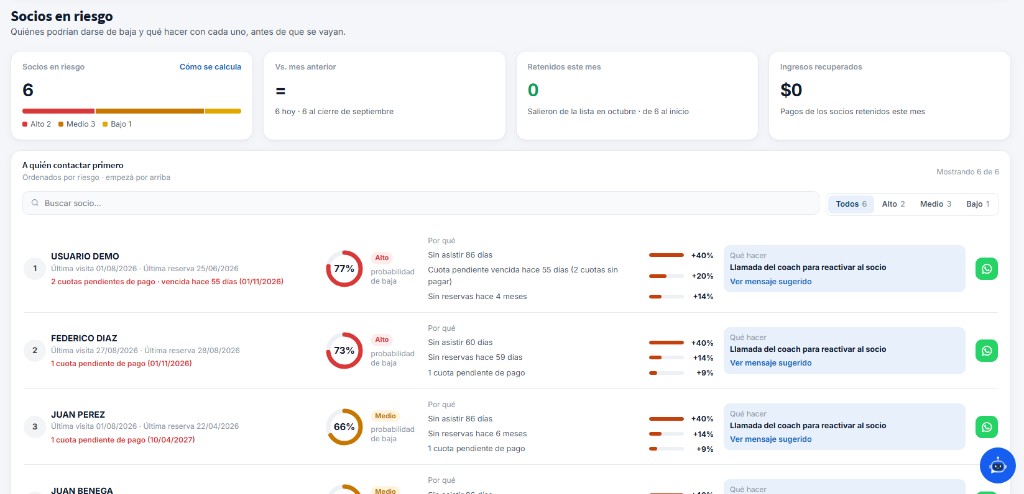Open WhatsApp for JUAN PEREZ
Image resolution: width=1024 pixels, height=494 pixels.
986,427
